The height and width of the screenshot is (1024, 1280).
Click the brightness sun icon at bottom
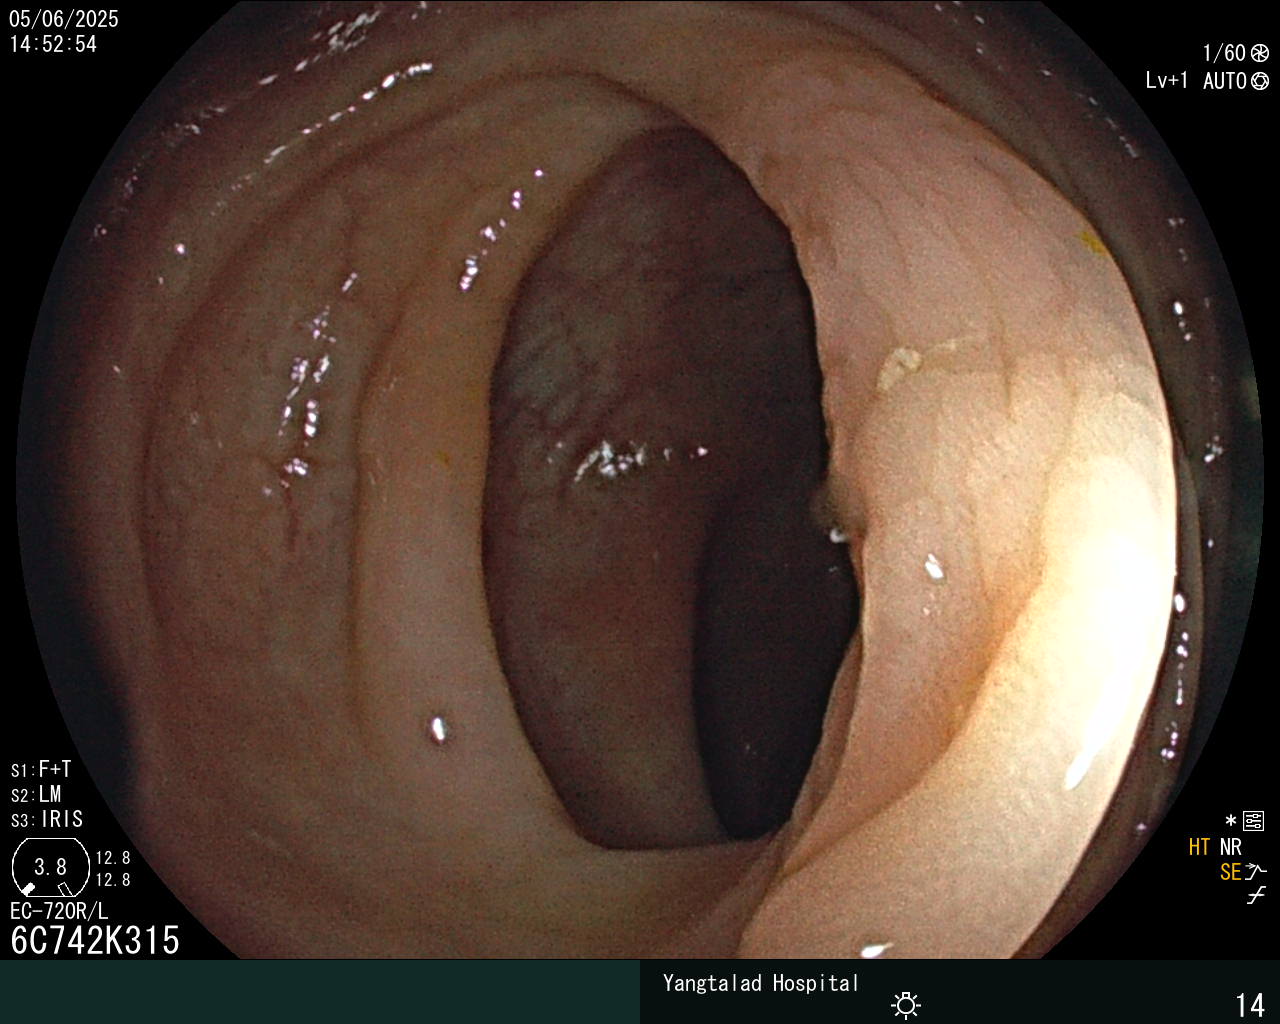pos(906,1005)
